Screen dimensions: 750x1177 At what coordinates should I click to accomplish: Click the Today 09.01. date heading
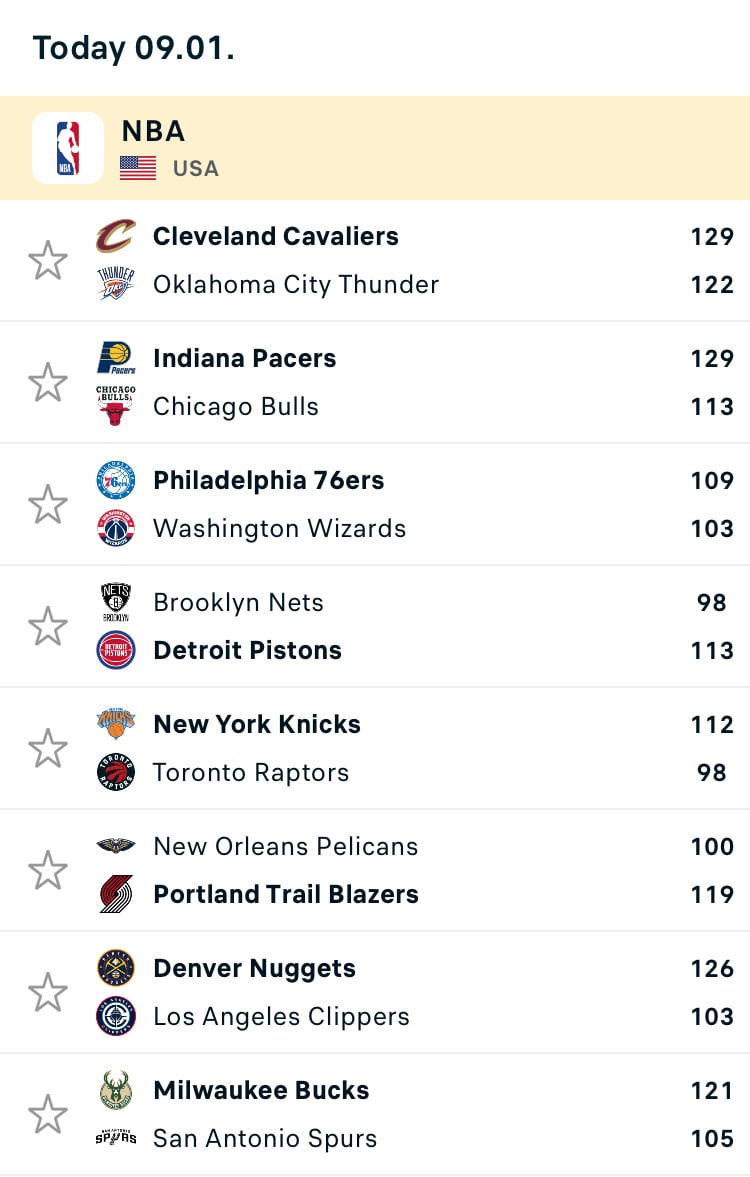pyautogui.click(x=134, y=48)
